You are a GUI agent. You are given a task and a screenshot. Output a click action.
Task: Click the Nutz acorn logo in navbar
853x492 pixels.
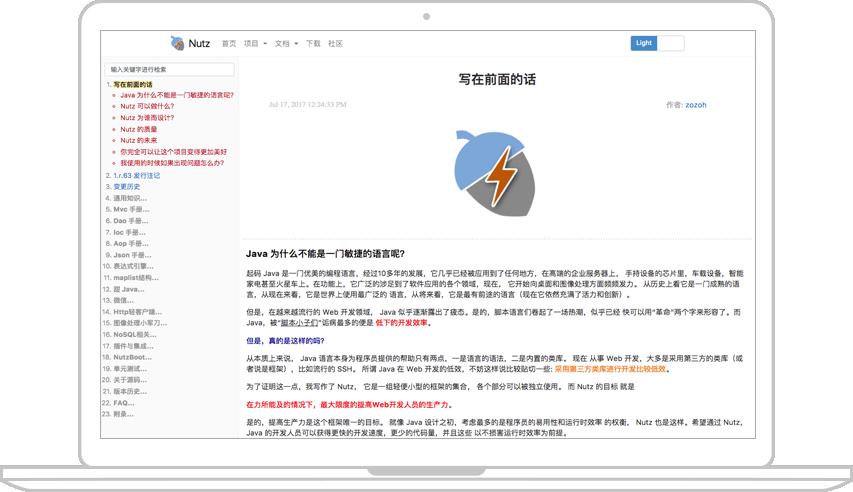click(x=177, y=43)
